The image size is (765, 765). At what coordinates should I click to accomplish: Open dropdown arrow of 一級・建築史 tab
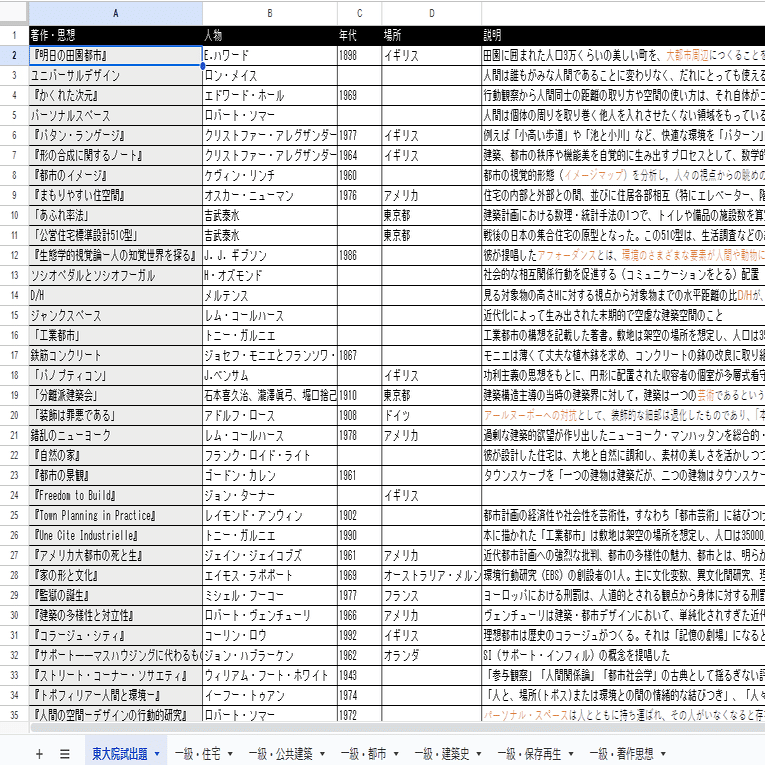pyautogui.click(x=479, y=754)
